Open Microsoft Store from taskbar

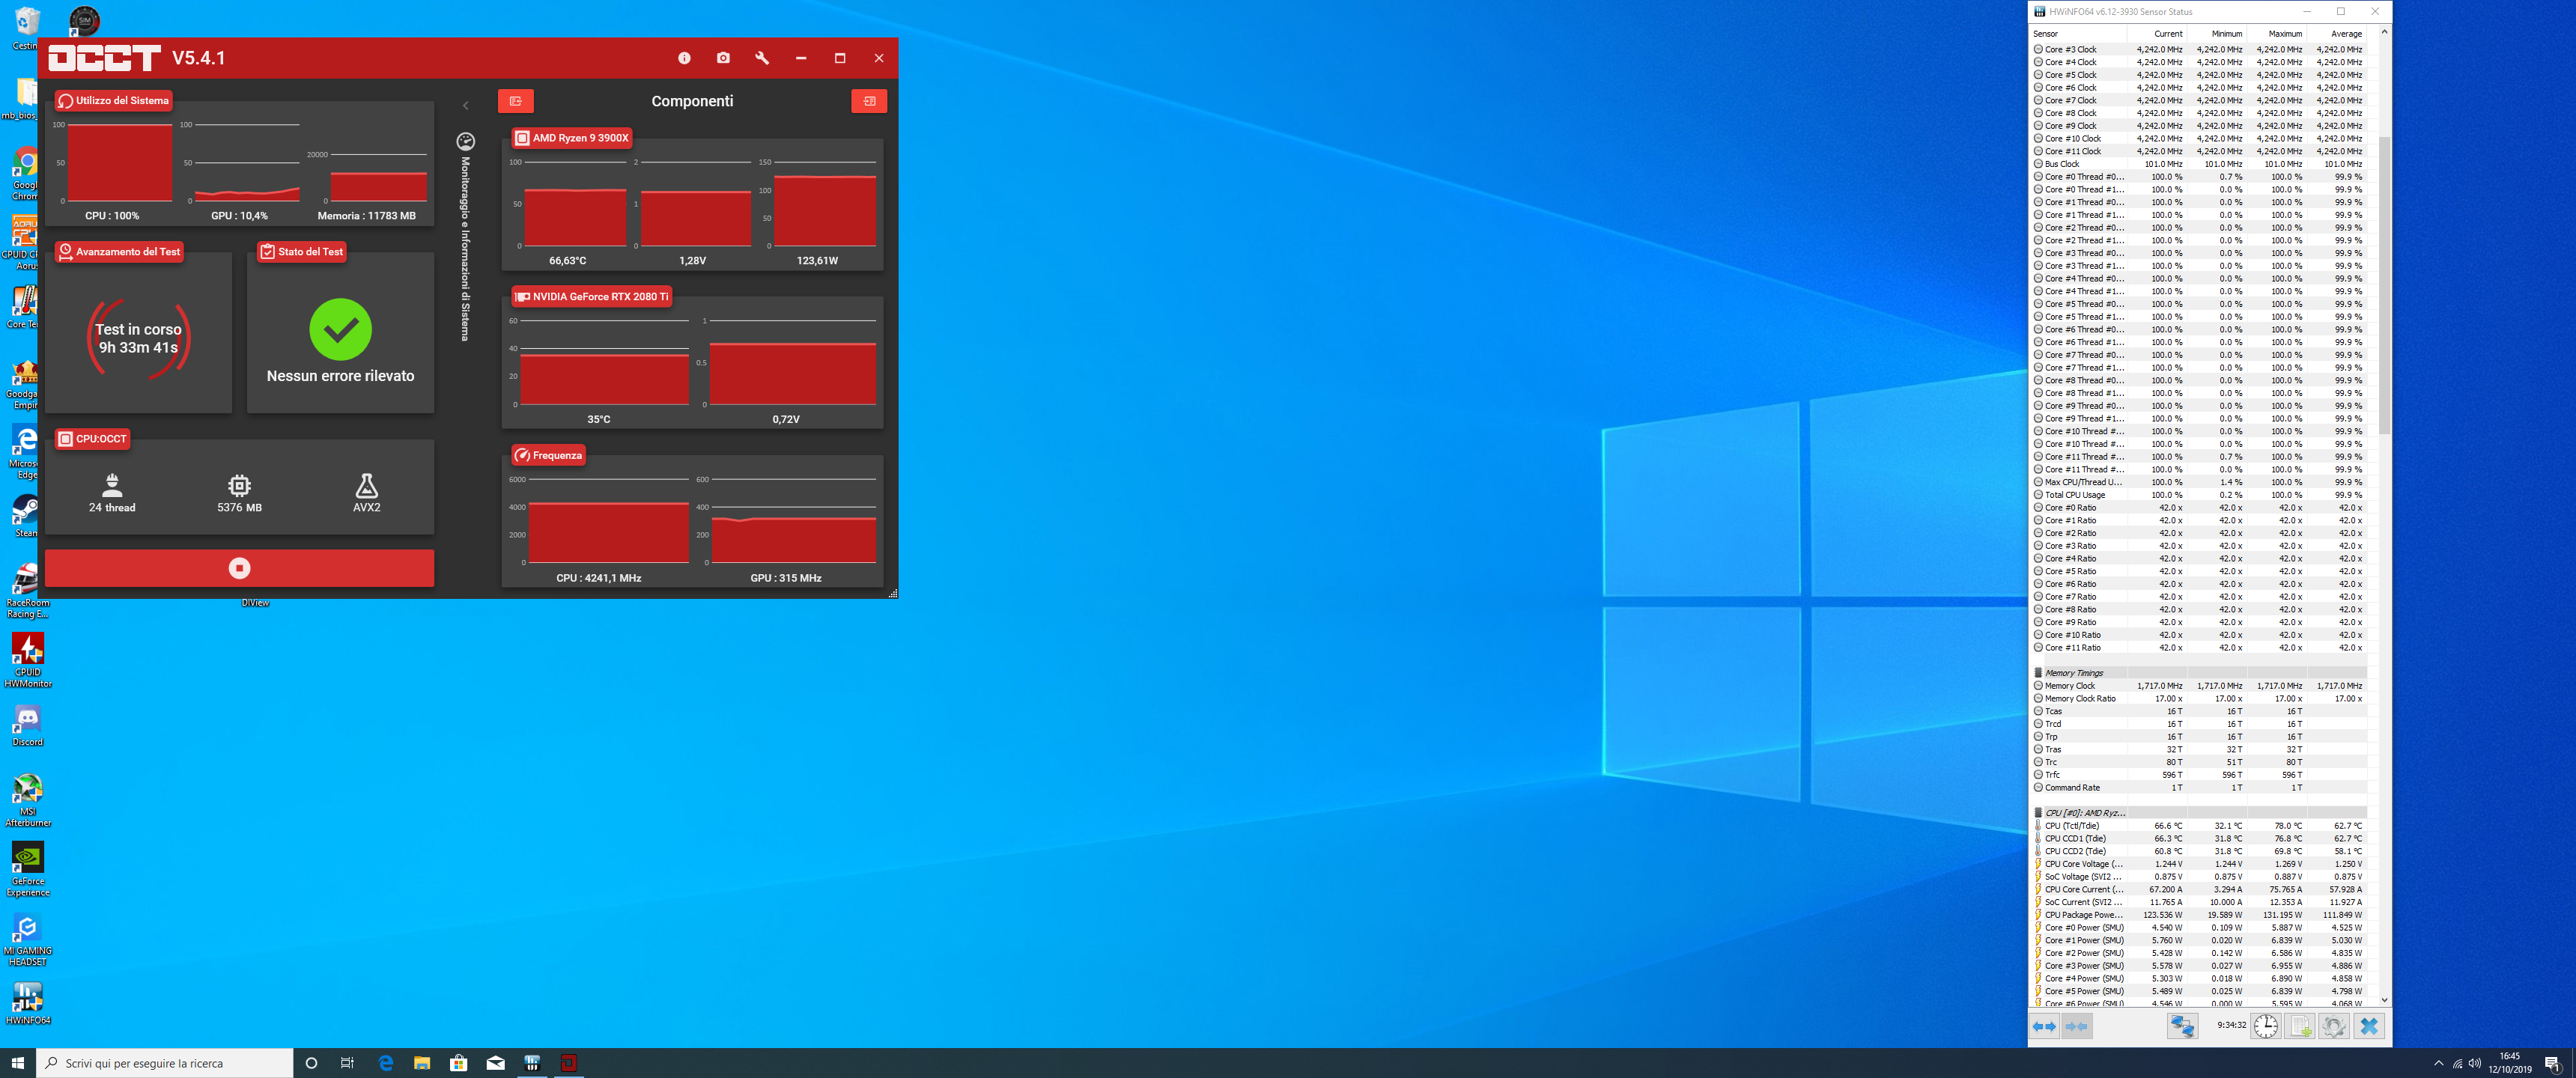click(x=458, y=1063)
